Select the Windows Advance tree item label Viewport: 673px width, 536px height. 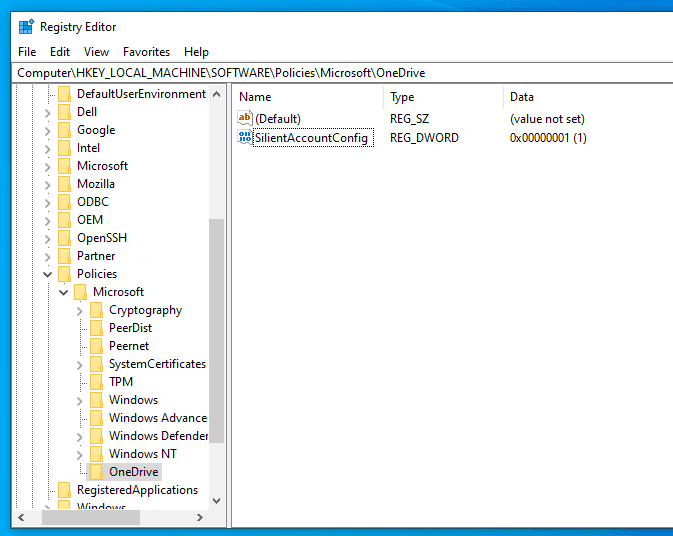click(158, 418)
